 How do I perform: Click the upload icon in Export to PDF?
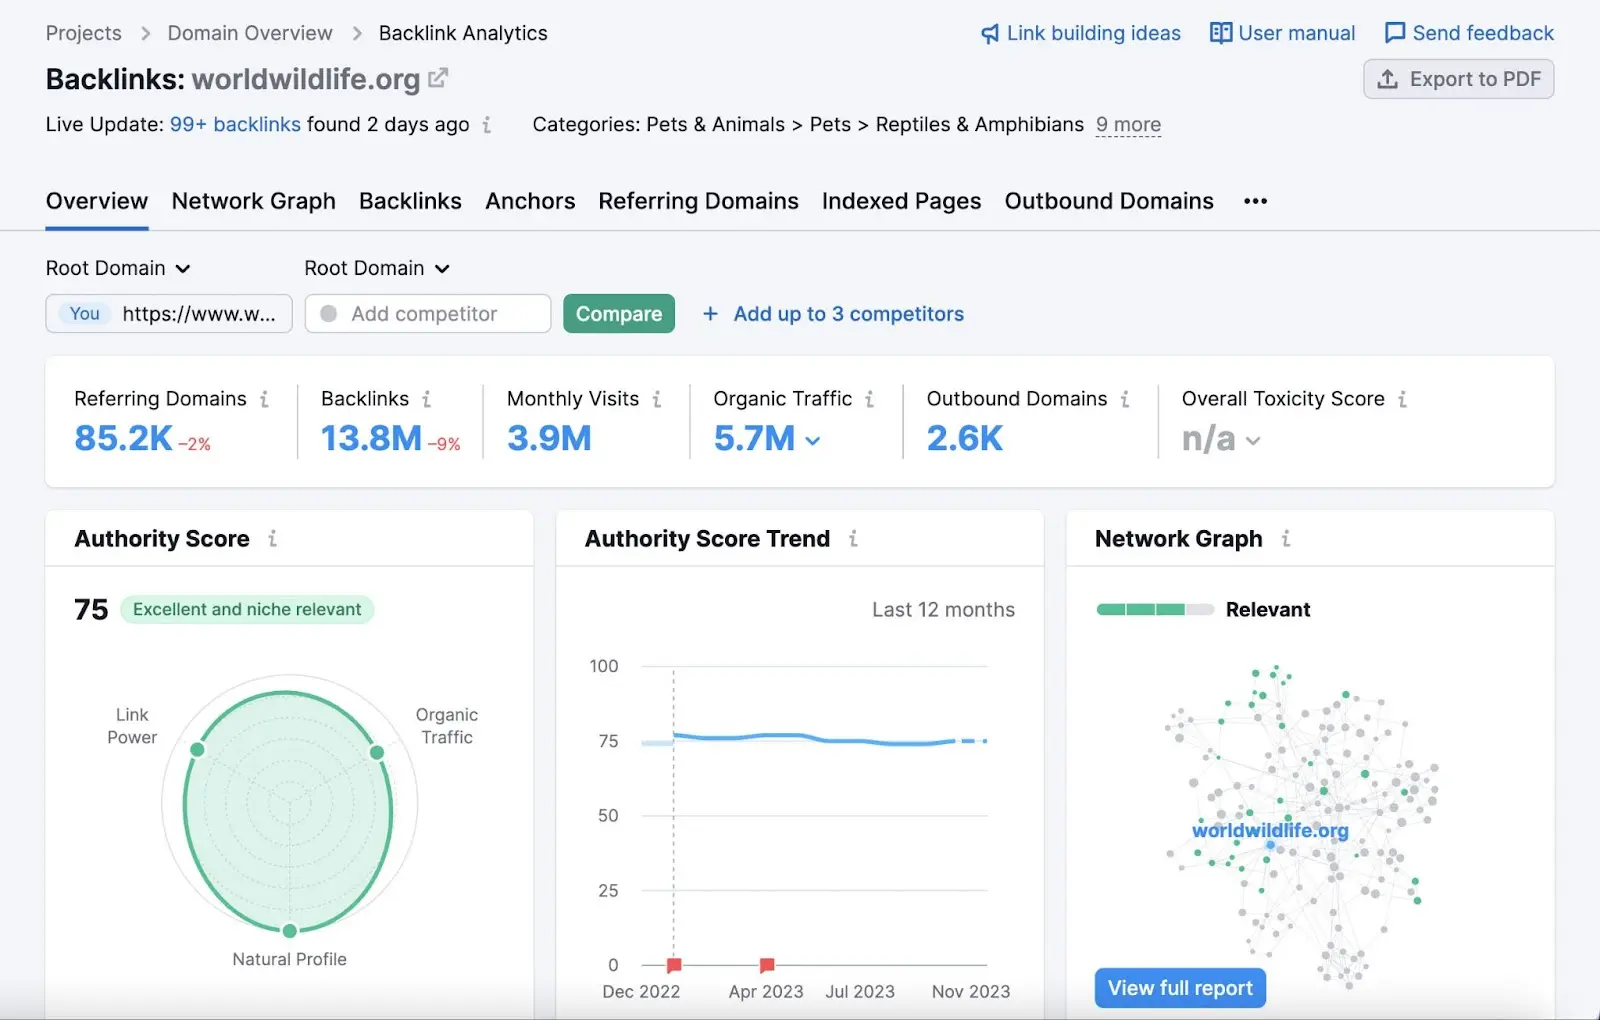(1388, 79)
